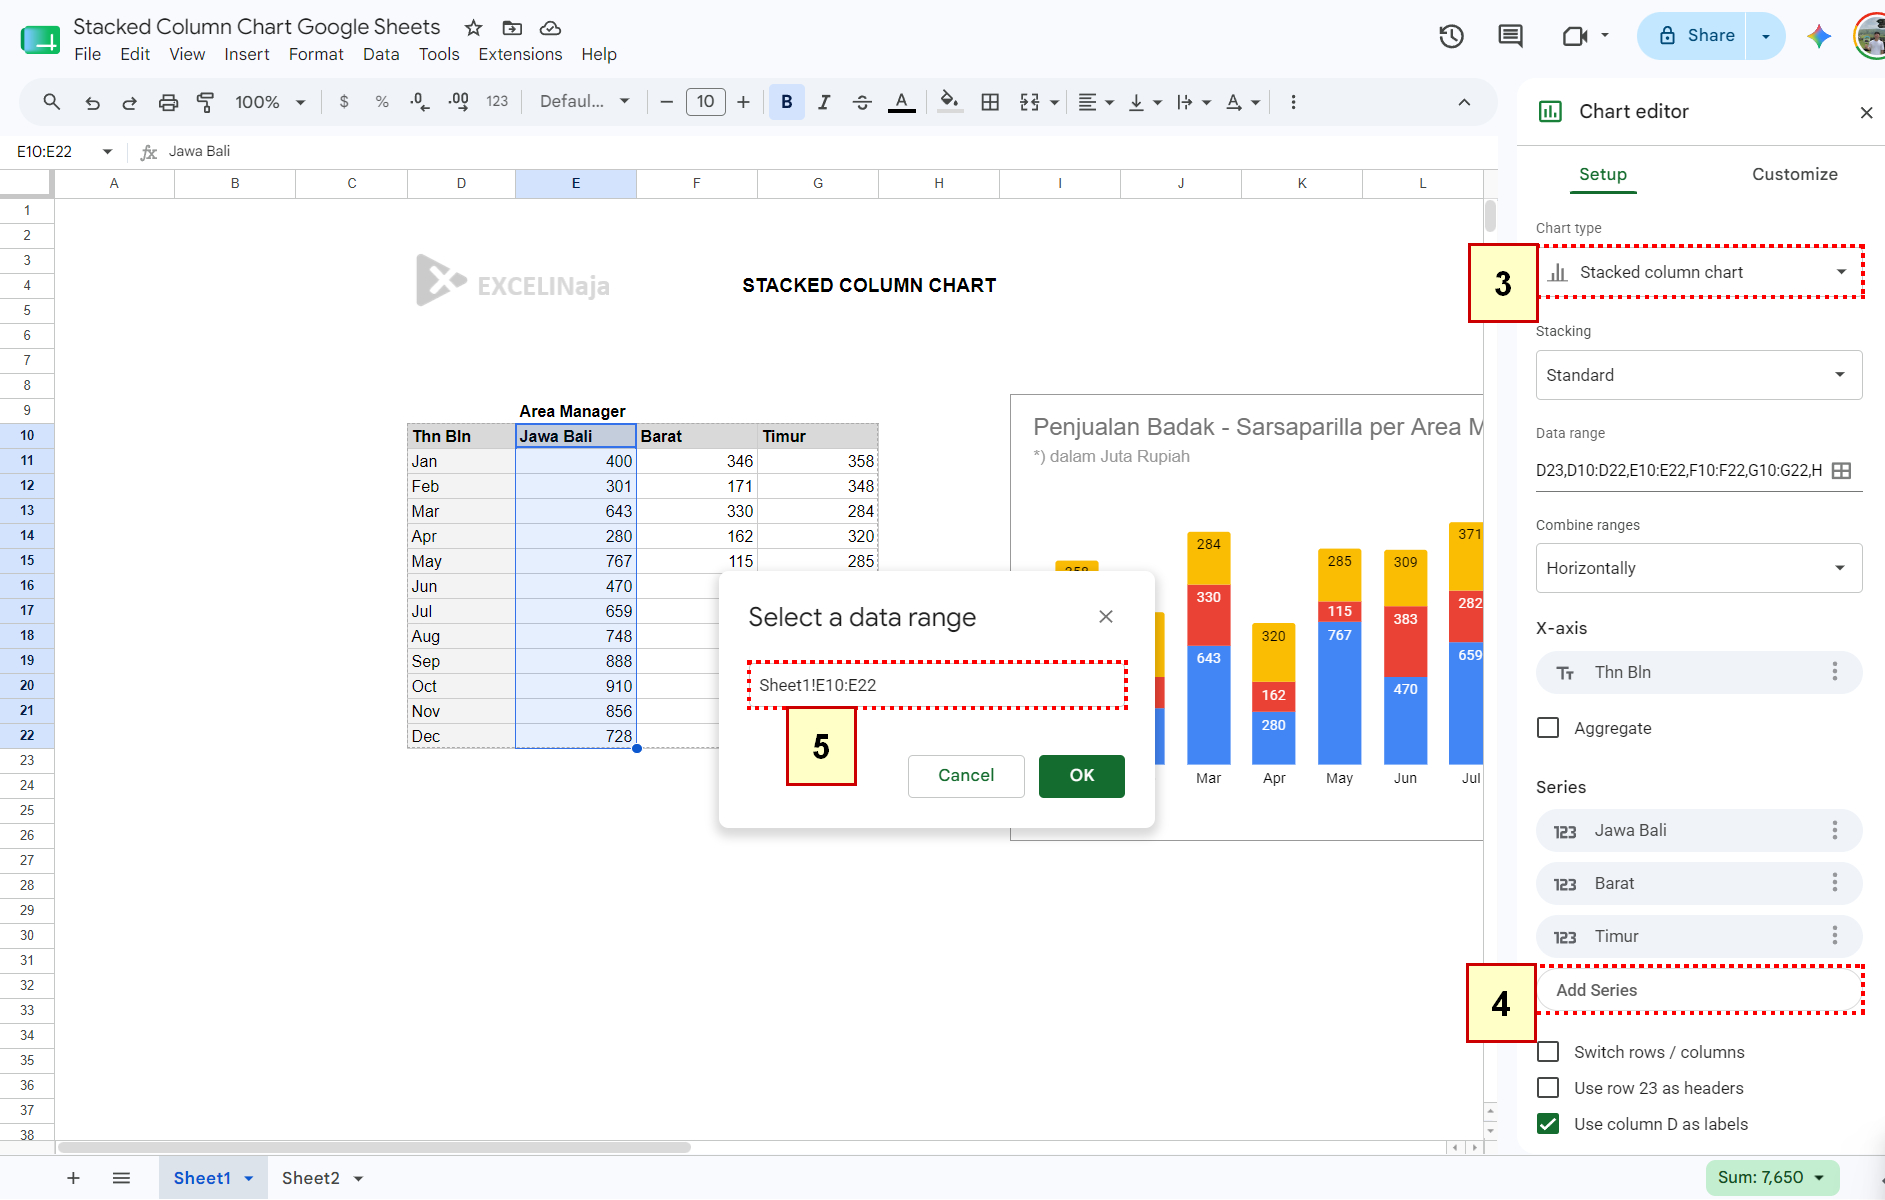Toggle Italic formatting
This screenshot has height=1200, width=1885.
[x=824, y=102]
